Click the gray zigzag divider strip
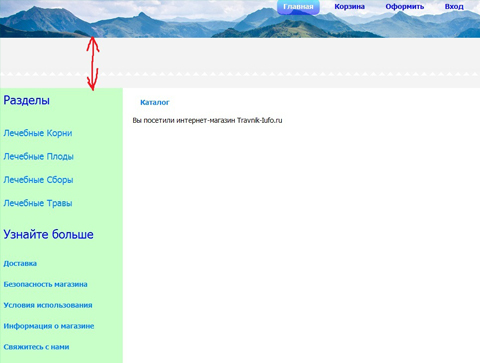Viewport: 480px width, 363px height. 240,74
